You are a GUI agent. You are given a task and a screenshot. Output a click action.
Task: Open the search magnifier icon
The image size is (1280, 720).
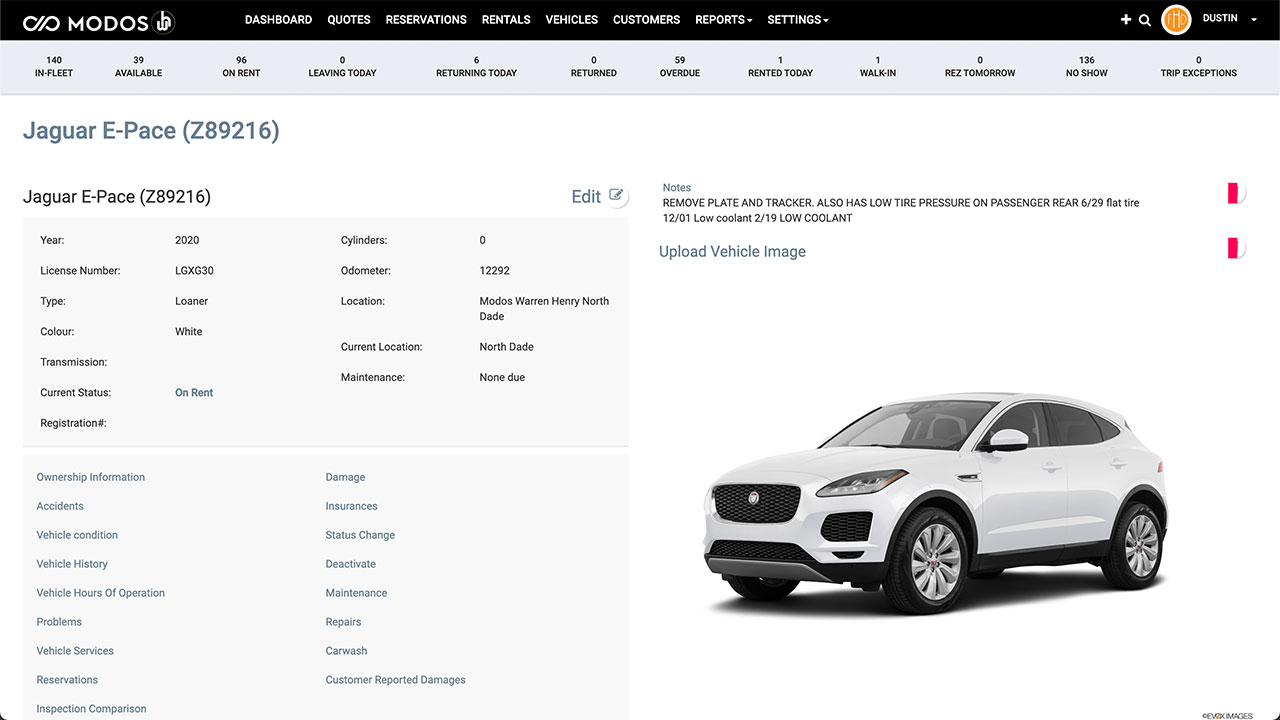tap(1145, 20)
